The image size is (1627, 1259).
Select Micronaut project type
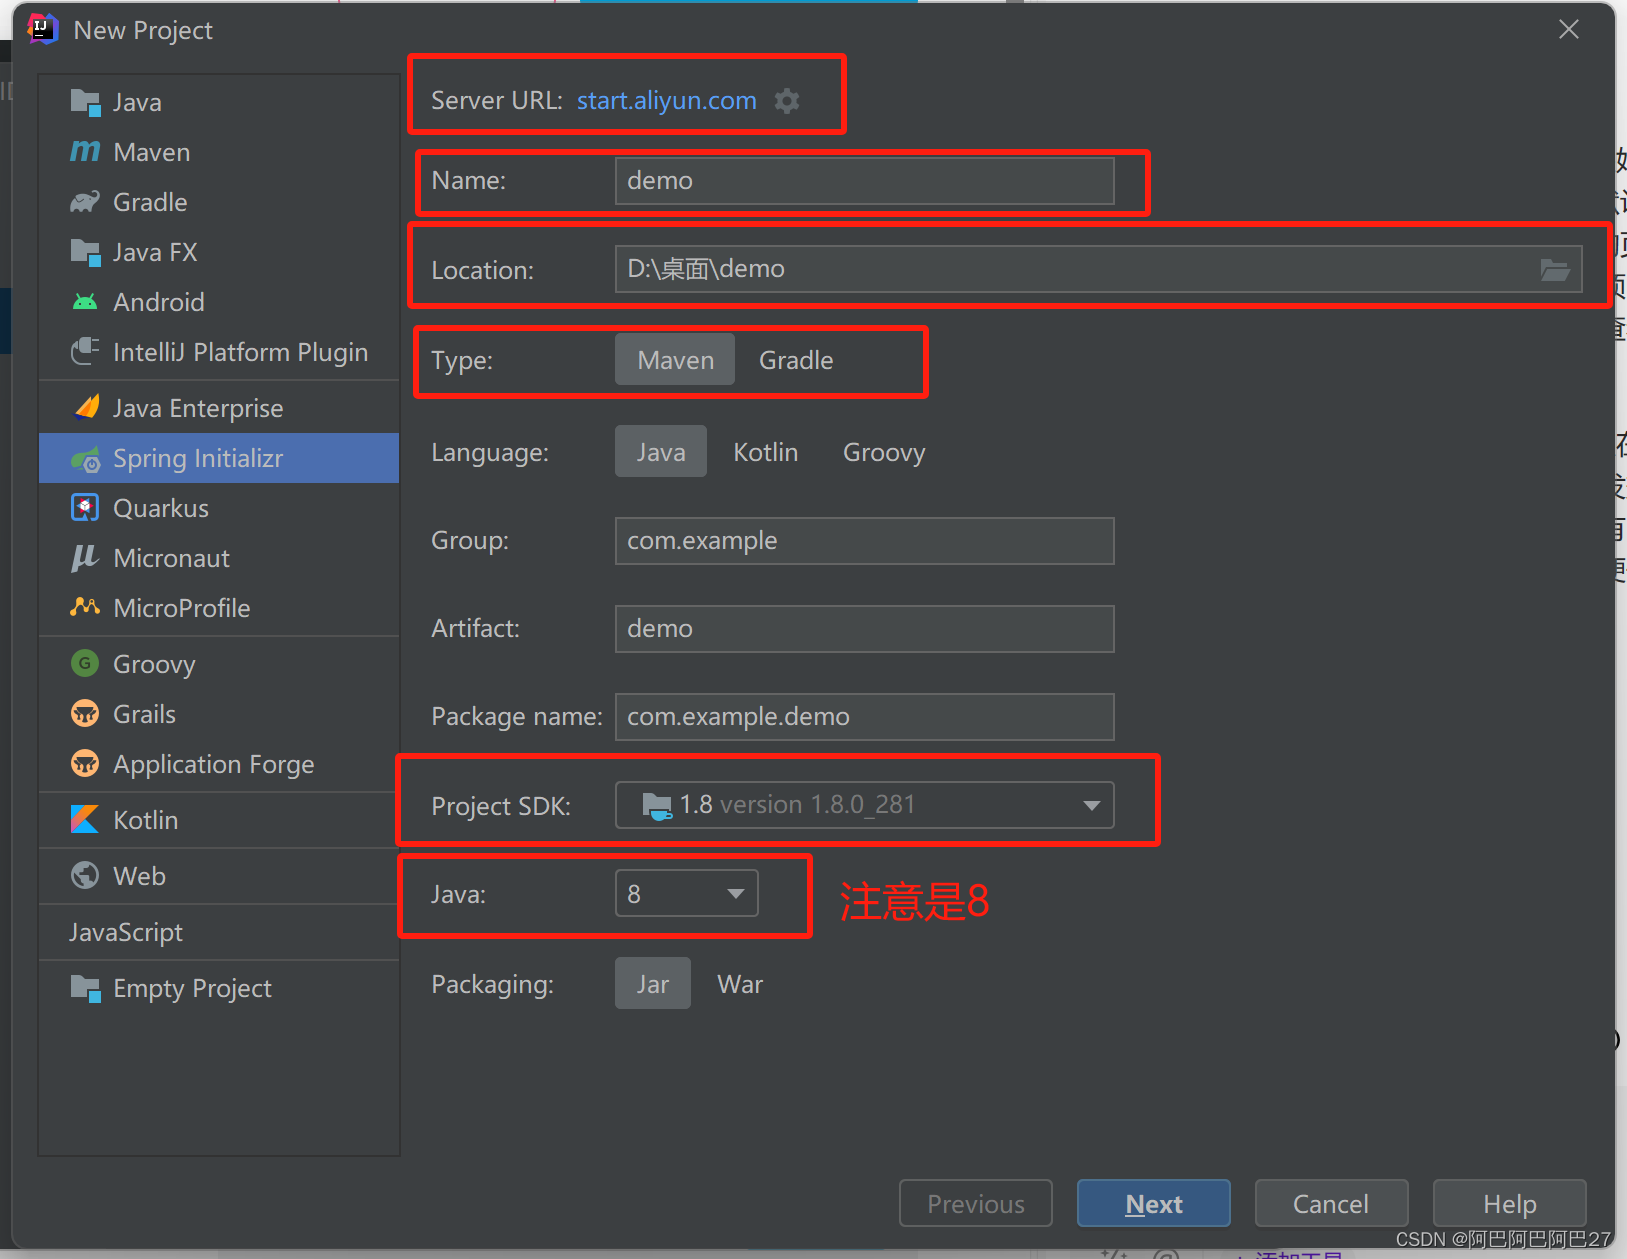coord(219,558)
